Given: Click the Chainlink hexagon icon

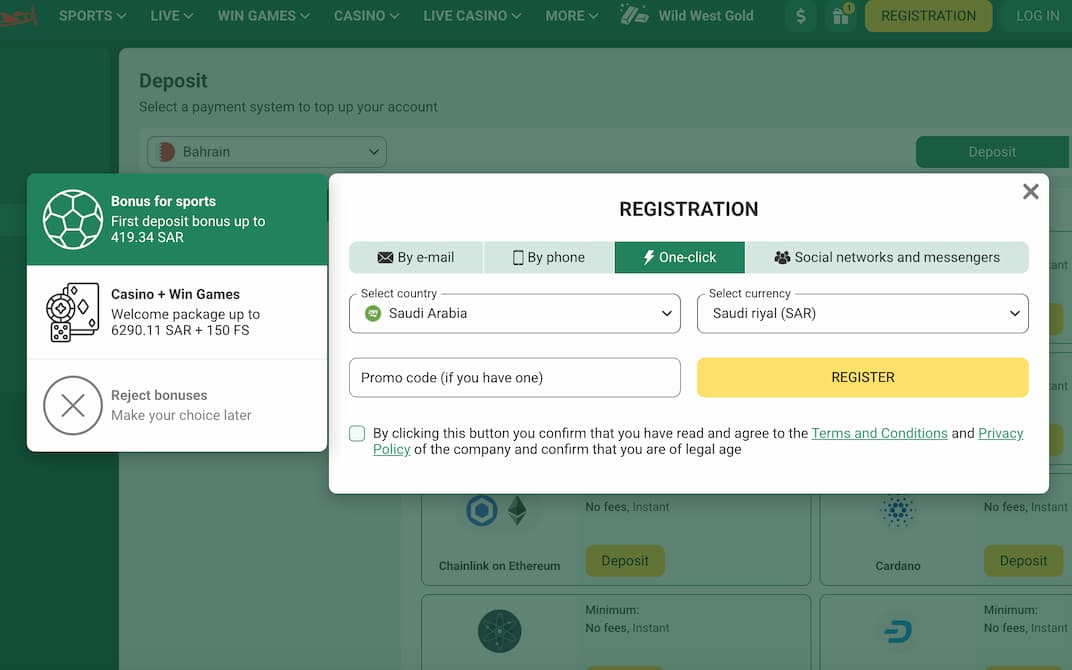Looking at the screenshot, I should click(482, 510).
